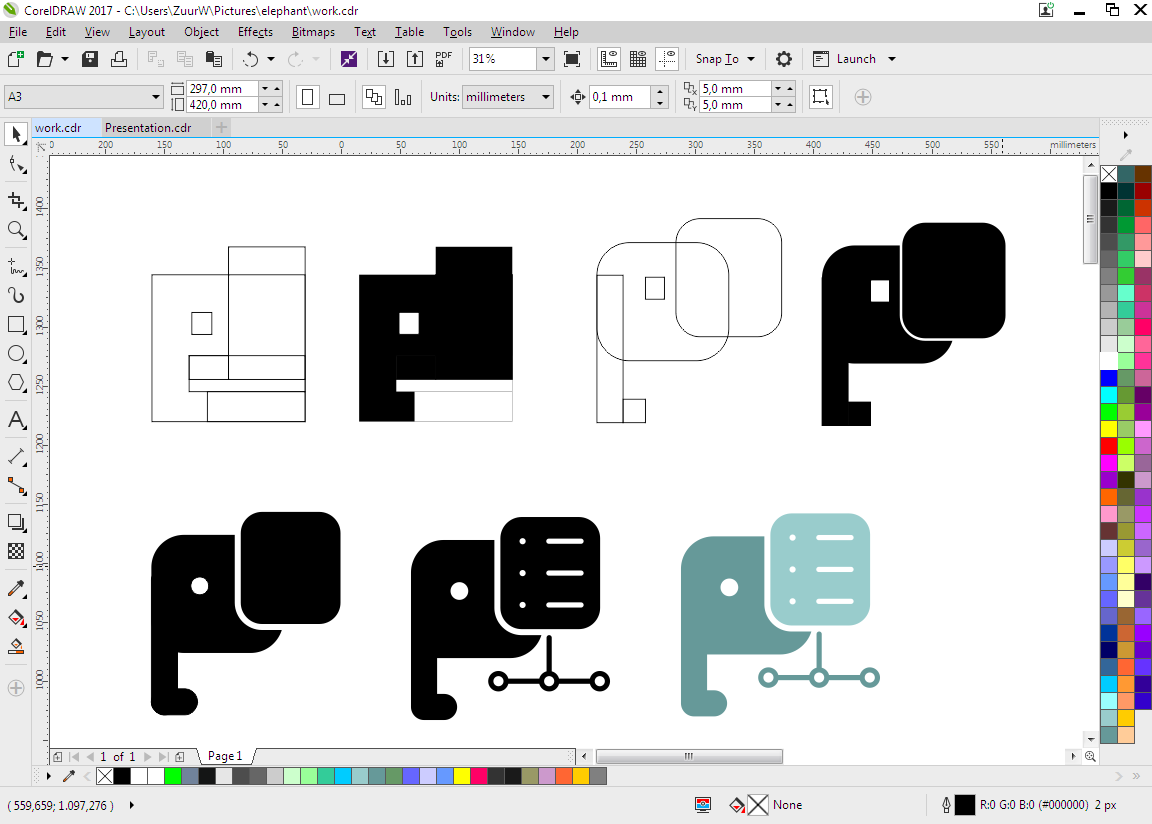This screenshot has width=1152, height=824.
Task: Select the Drop Shadow tool
Action: point(16,522)
